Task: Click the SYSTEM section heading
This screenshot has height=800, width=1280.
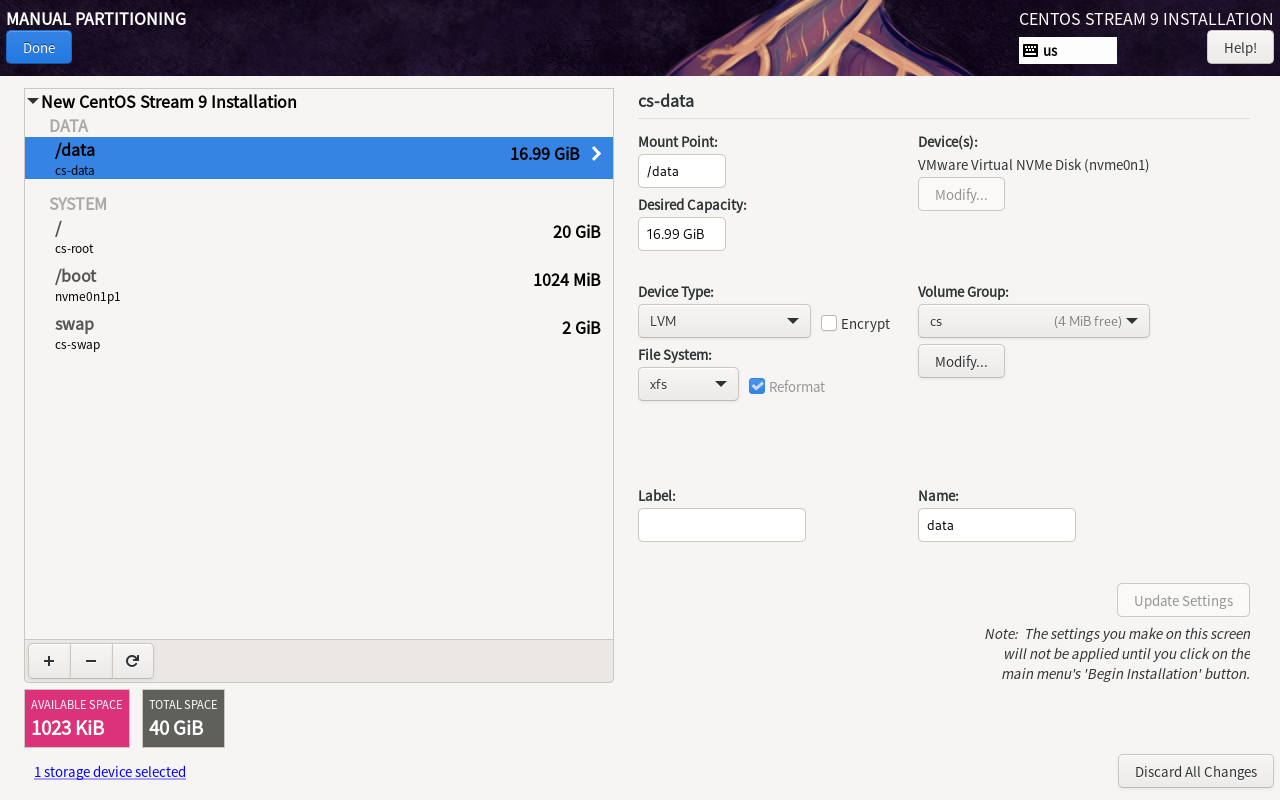Action: [x=78, y=204]
